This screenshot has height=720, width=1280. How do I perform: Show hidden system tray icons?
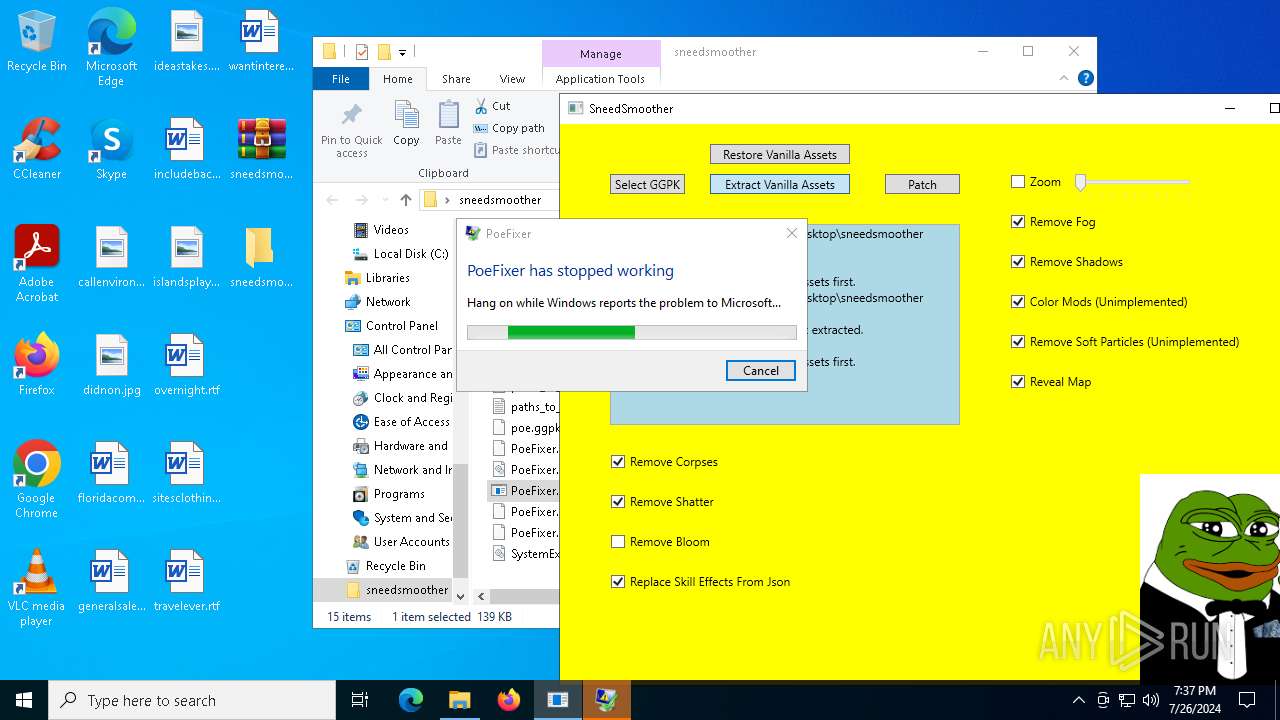click(x=1078, y=700)
